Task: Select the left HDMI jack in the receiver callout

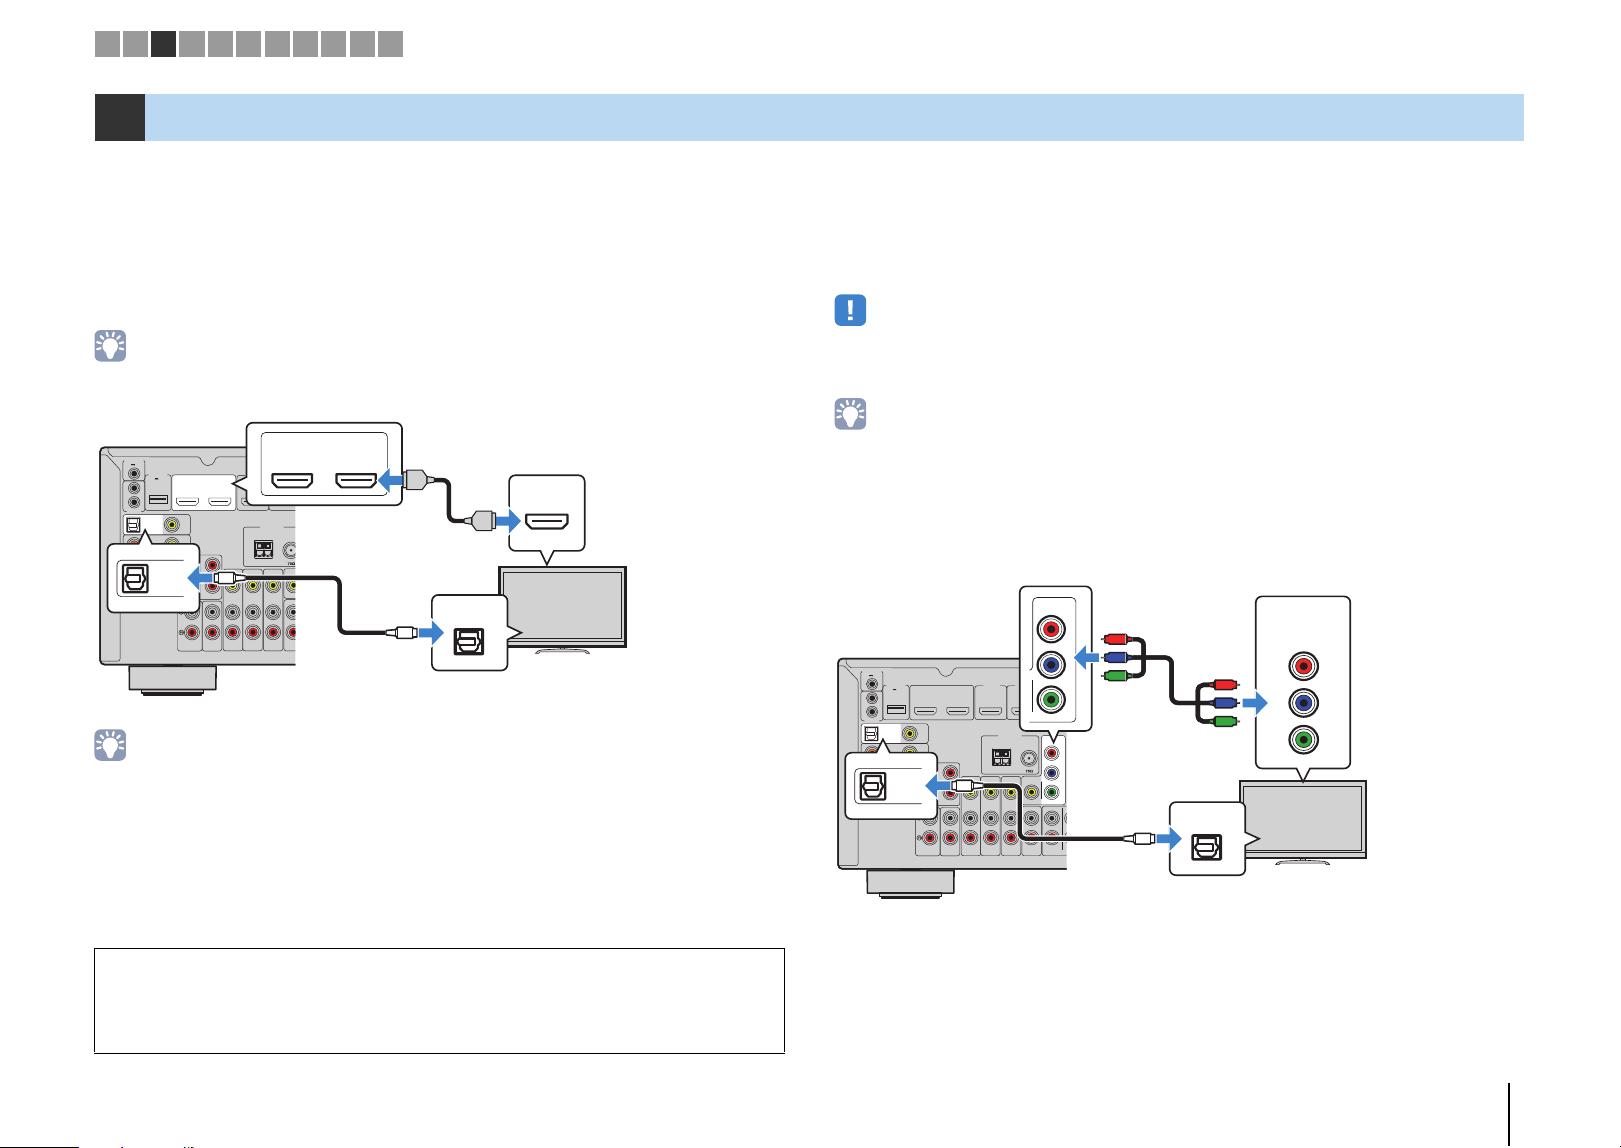Action: (x=293, y=482)
